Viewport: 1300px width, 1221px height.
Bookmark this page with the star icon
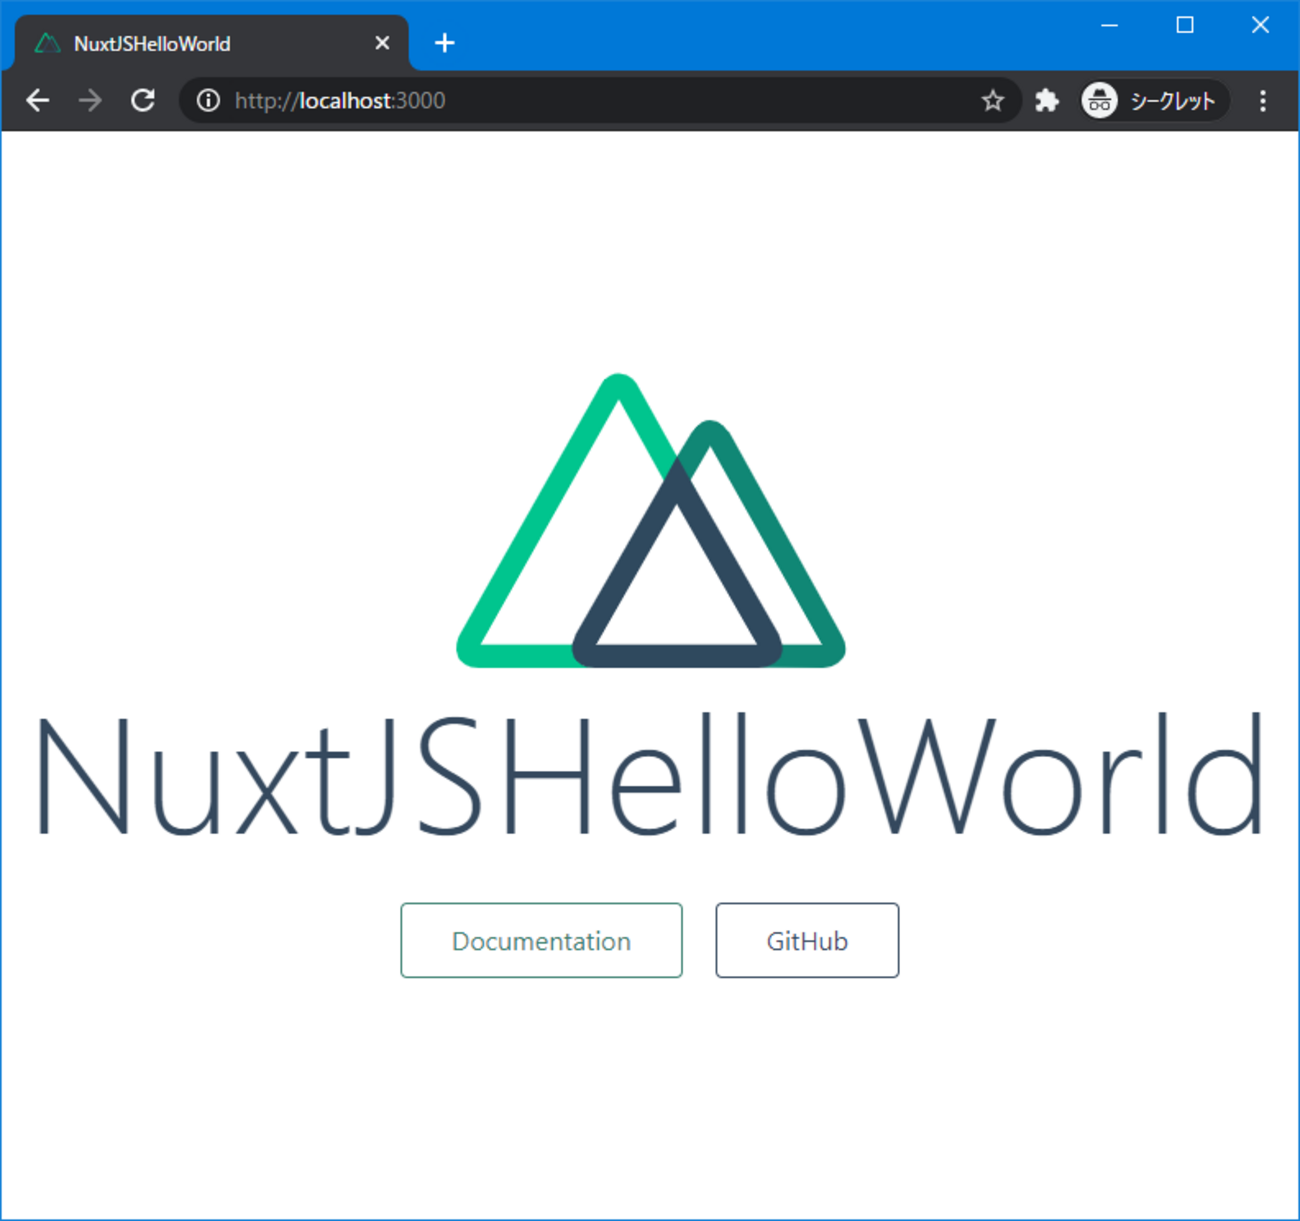992,100
